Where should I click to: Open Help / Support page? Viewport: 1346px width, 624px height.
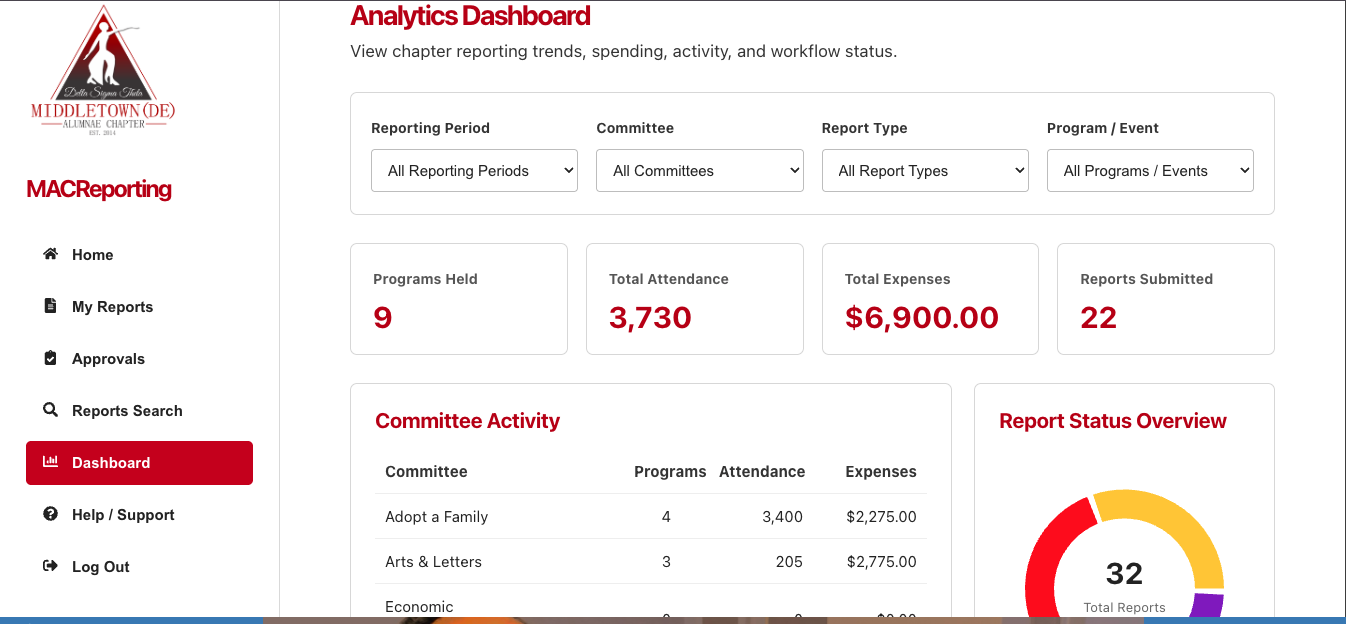click(x=139, y=515)
